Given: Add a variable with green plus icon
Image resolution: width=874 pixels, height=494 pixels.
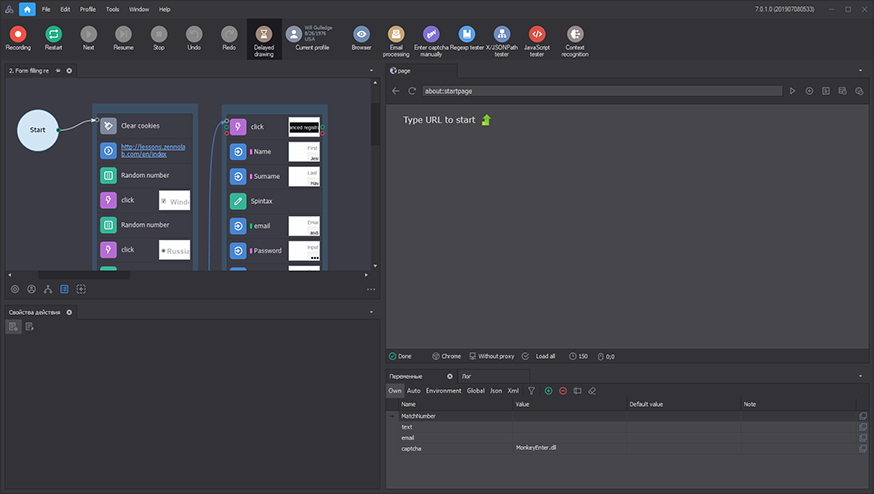Looking at the screenshot, I should [x=548, y=391].
